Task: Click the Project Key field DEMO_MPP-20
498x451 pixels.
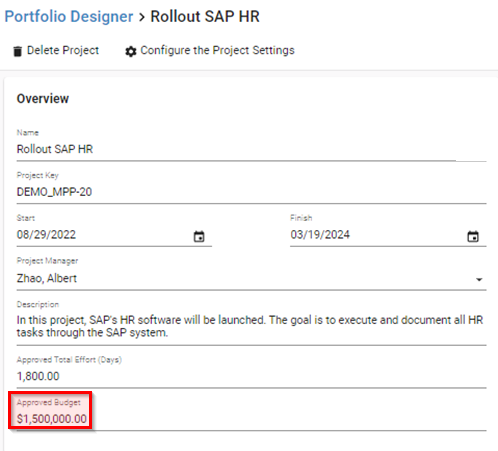Action: pyautogui.click(x=251, y=192)
